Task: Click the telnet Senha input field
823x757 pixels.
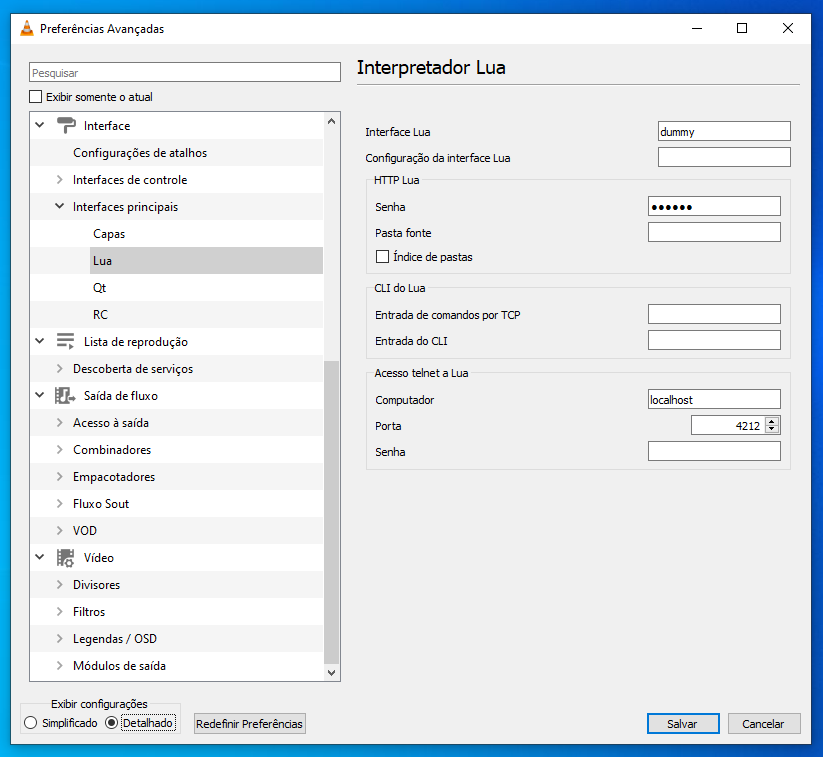Action: (x=714, y=451)
